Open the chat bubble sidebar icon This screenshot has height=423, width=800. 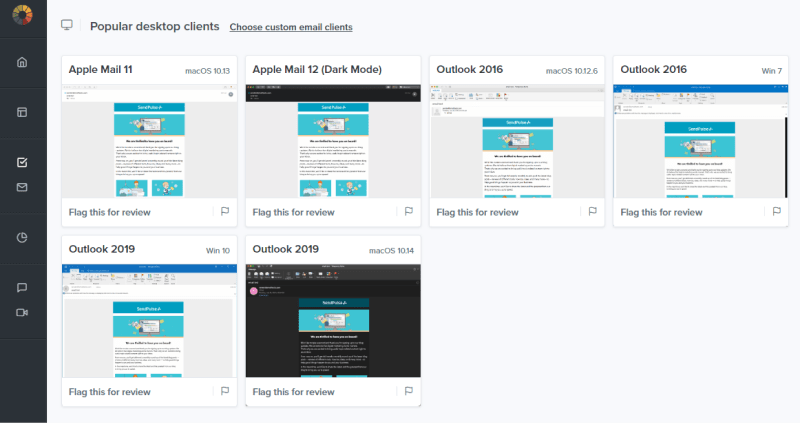click(22, 287)
